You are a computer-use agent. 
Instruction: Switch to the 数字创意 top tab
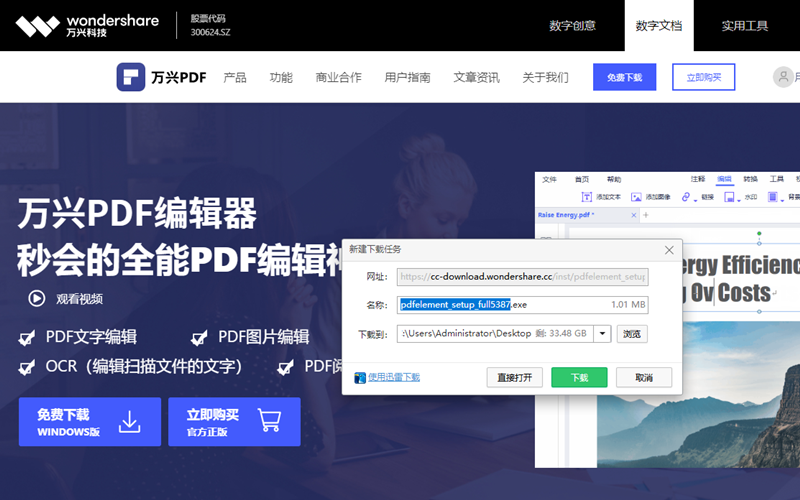(x=574, y=25)
